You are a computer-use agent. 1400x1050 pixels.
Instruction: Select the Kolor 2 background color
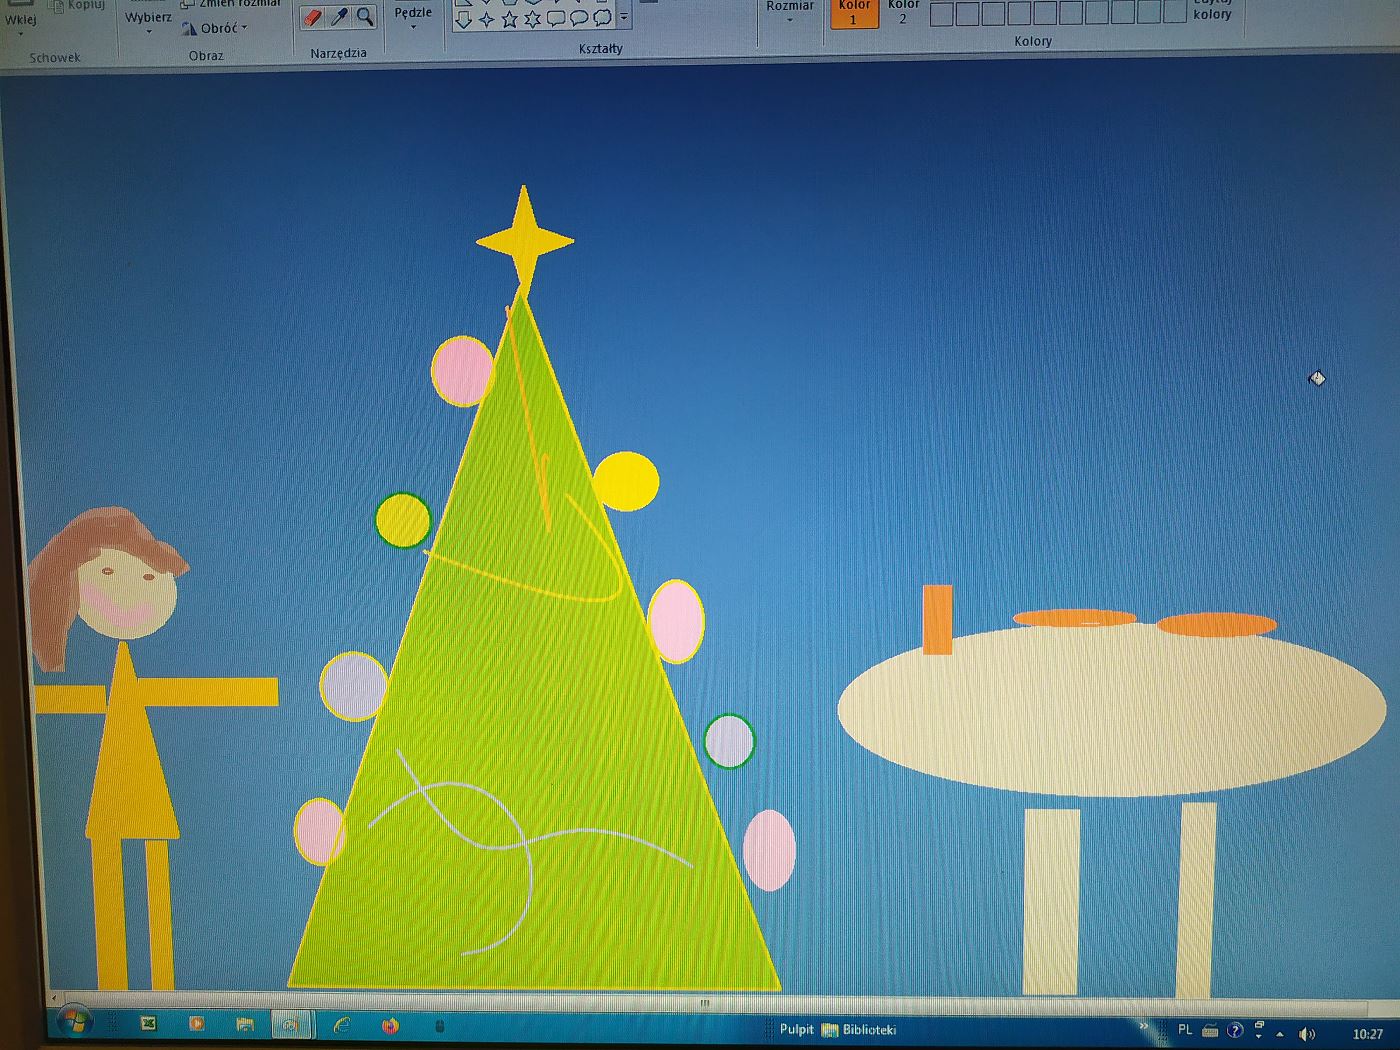tap(903, 12)
